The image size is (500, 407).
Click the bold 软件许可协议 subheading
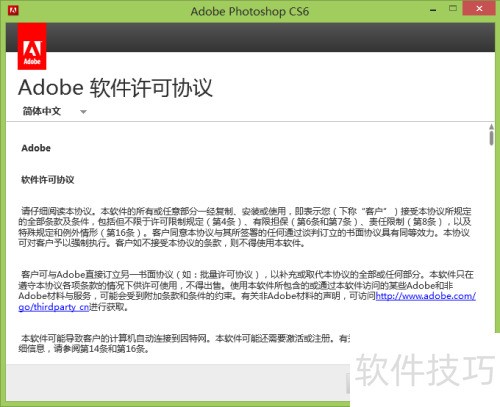48,180
